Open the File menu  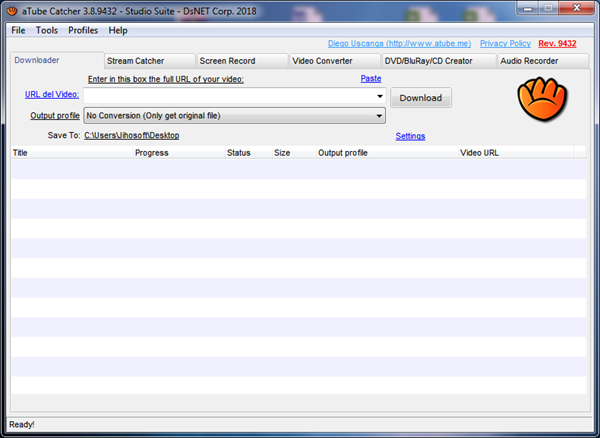click(18, 30)
